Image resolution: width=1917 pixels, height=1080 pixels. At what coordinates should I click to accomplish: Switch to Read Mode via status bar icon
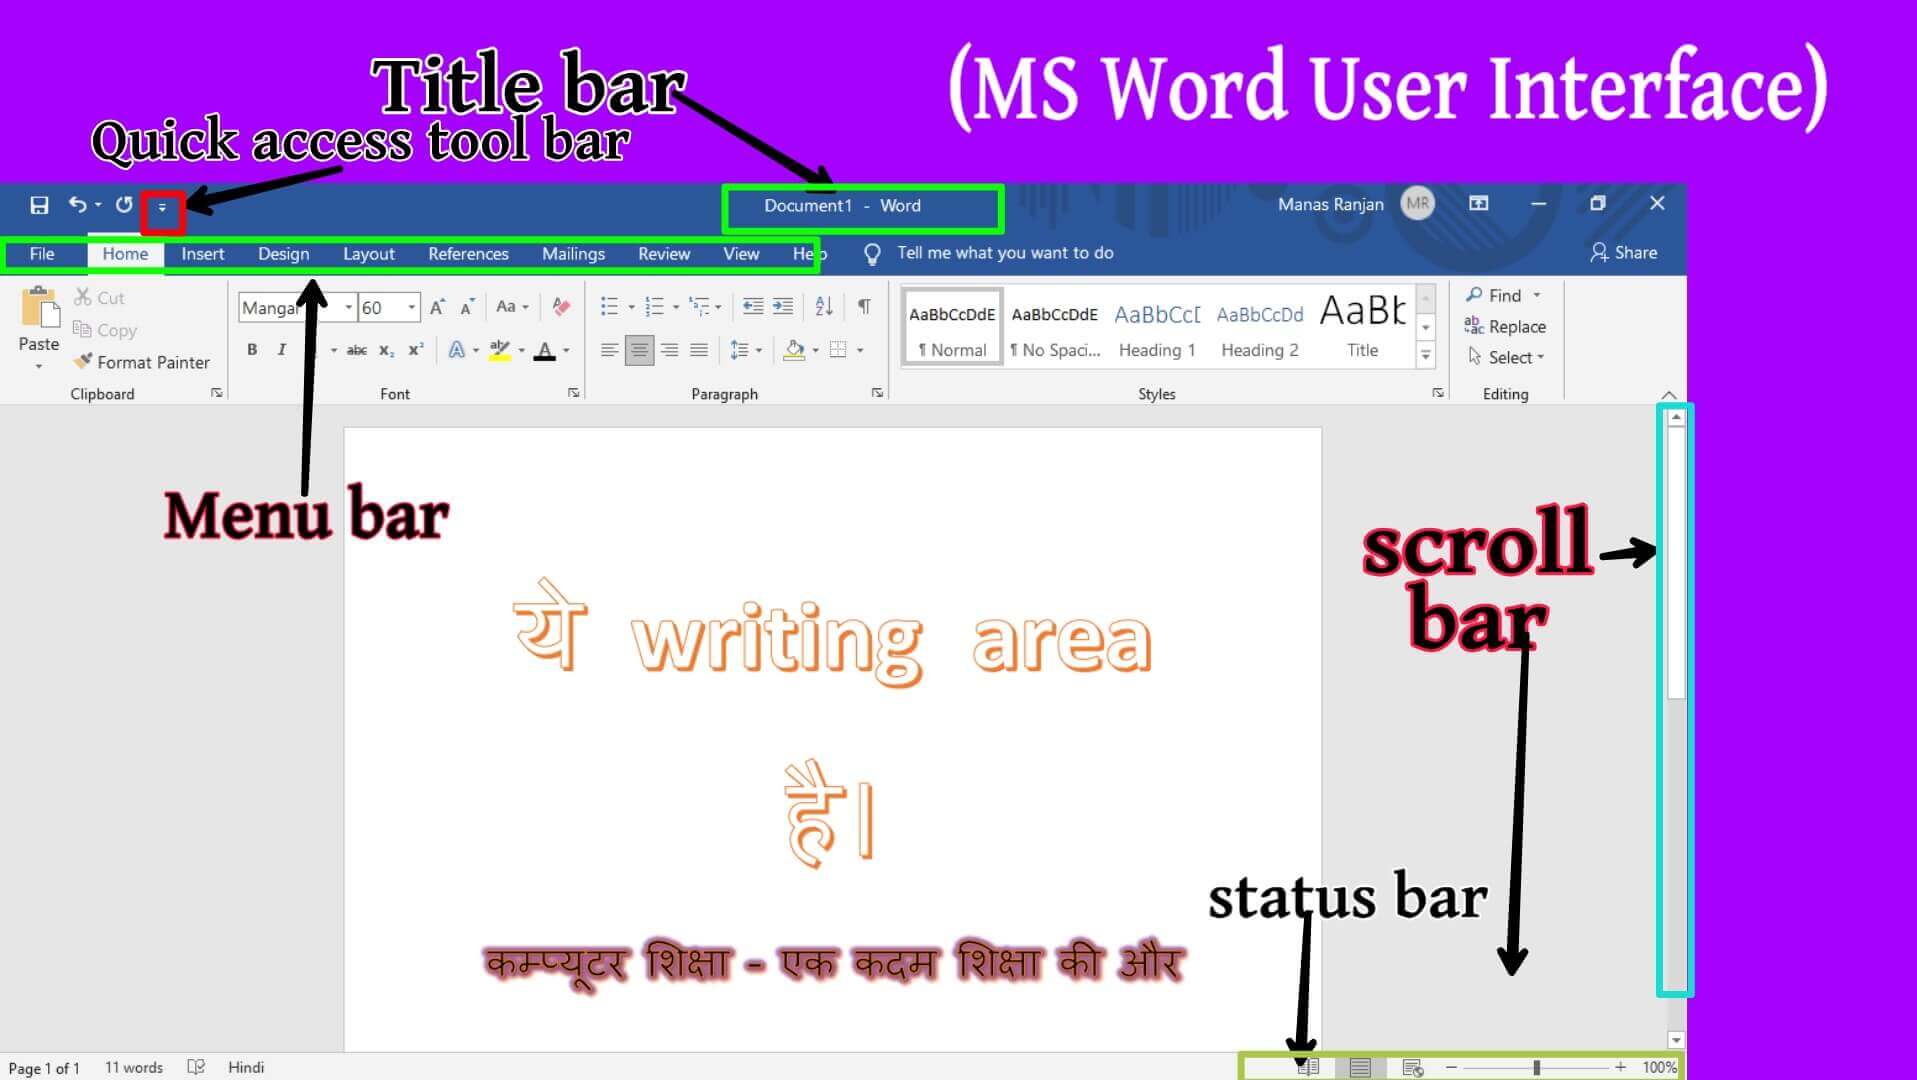pyautogui.click(x=1307, y=1066)
